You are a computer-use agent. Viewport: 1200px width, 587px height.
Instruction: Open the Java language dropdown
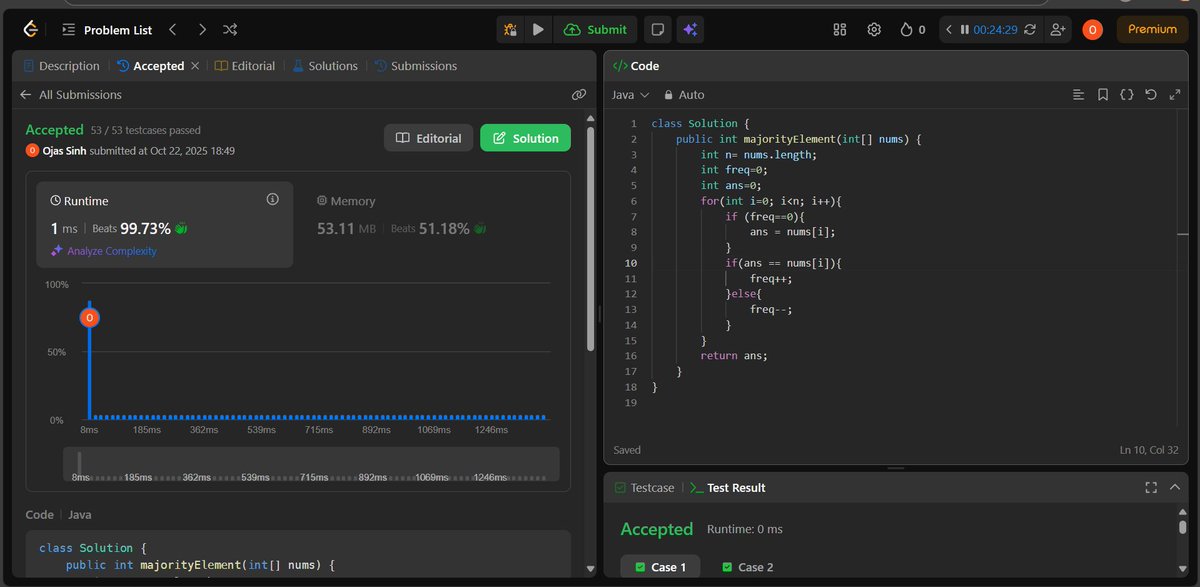pyautogui.click(x=630, y=95)
